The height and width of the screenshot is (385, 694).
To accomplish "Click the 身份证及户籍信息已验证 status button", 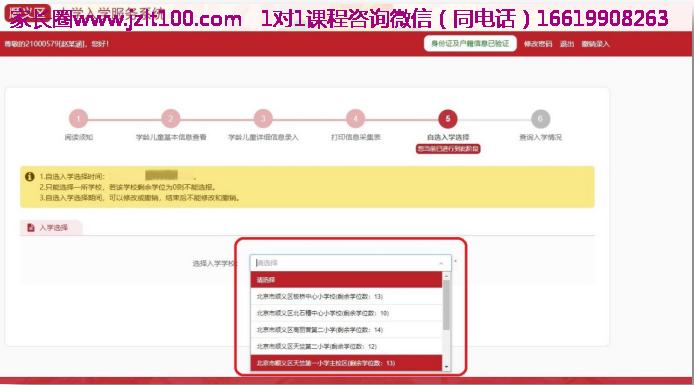I will click(x=470, y=43).
